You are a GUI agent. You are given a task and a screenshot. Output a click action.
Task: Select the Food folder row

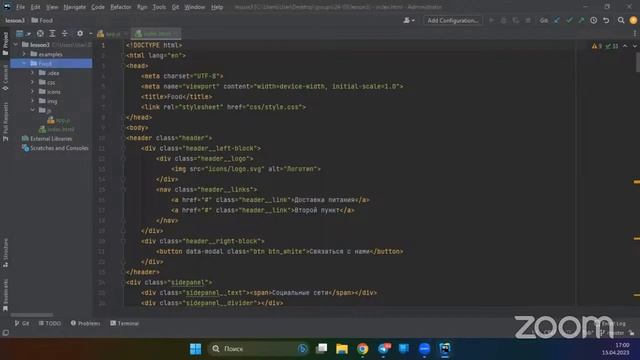[x=51, y=63]
